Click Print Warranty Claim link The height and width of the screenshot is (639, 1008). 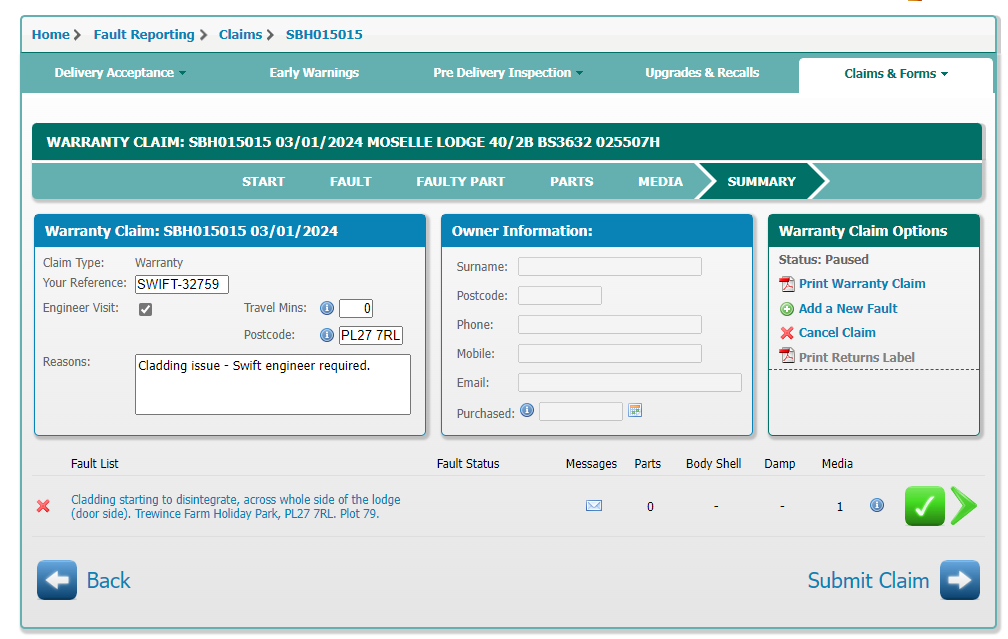pyautogui.click(x=861, y=284)
